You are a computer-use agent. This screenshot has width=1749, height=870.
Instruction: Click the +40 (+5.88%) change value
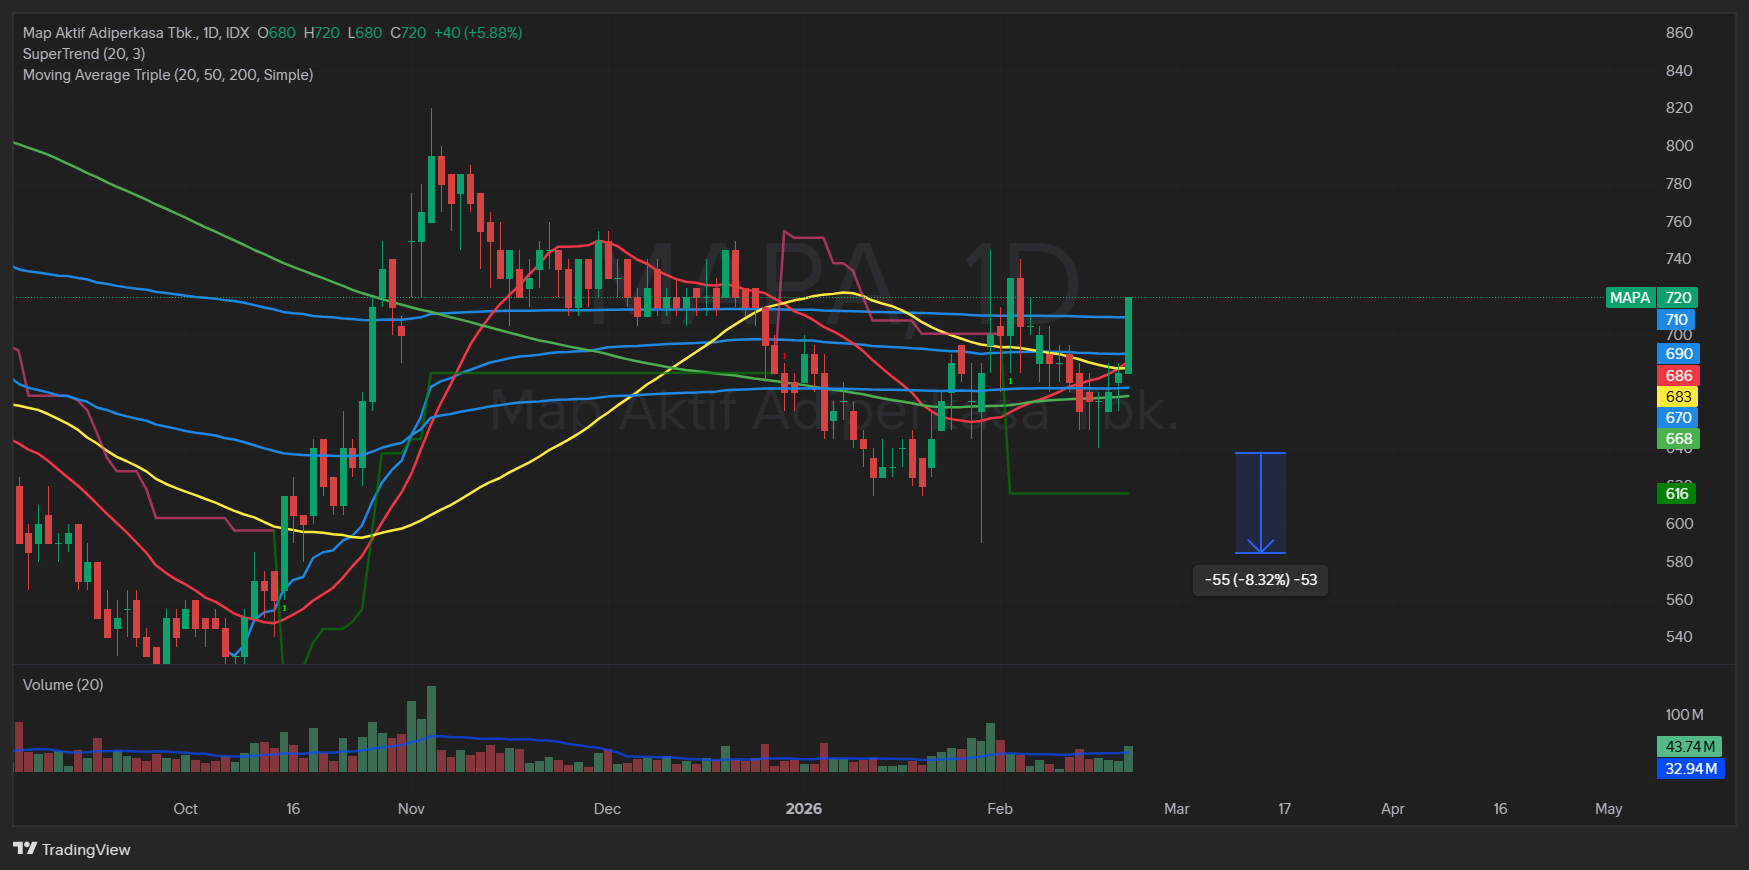coord(478,33)
